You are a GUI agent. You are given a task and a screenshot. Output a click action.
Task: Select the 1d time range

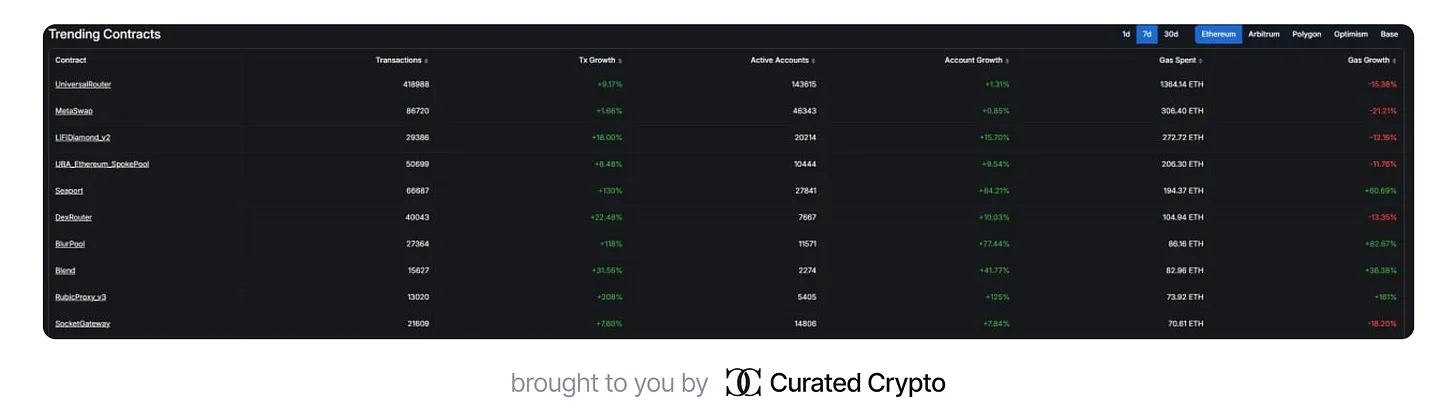tap(1126, 34)
